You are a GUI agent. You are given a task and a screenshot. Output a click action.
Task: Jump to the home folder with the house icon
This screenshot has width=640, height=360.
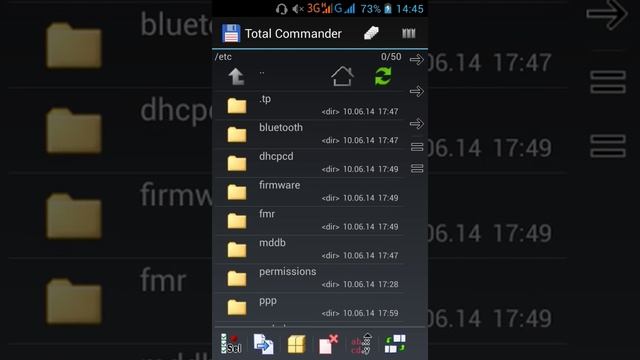tap(342, 76)
